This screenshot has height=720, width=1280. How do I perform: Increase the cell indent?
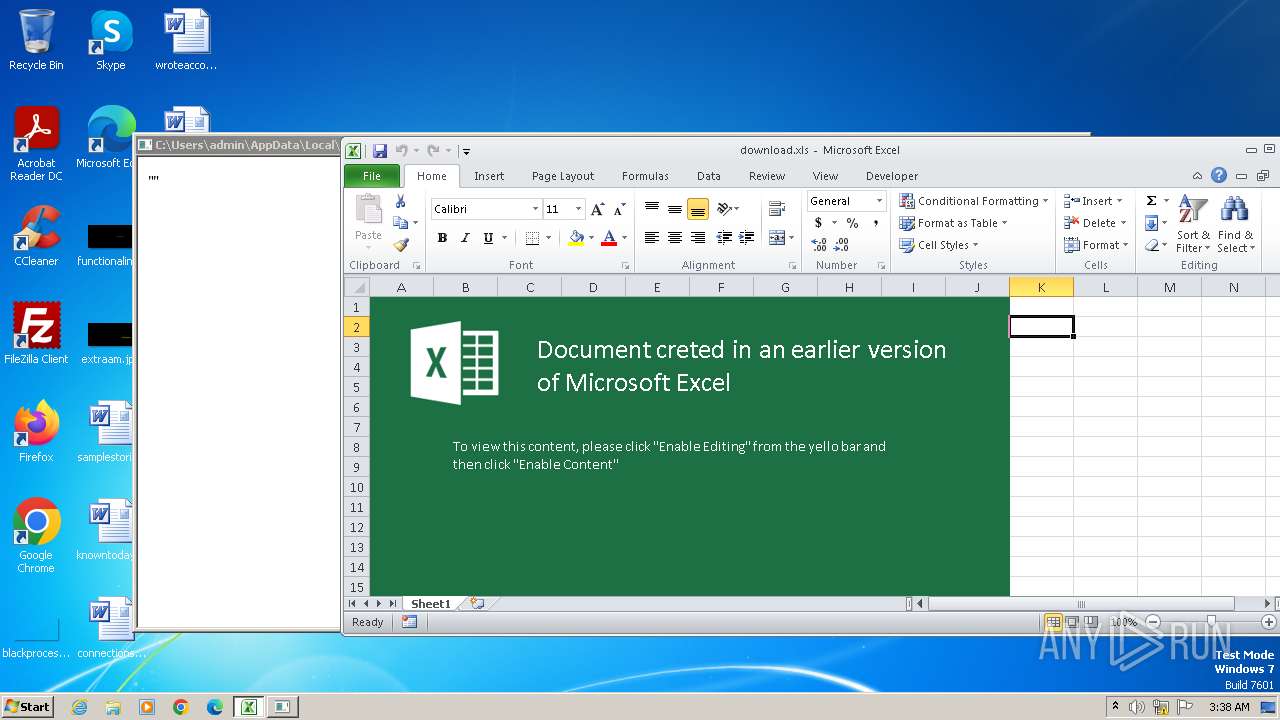(746, 238)
